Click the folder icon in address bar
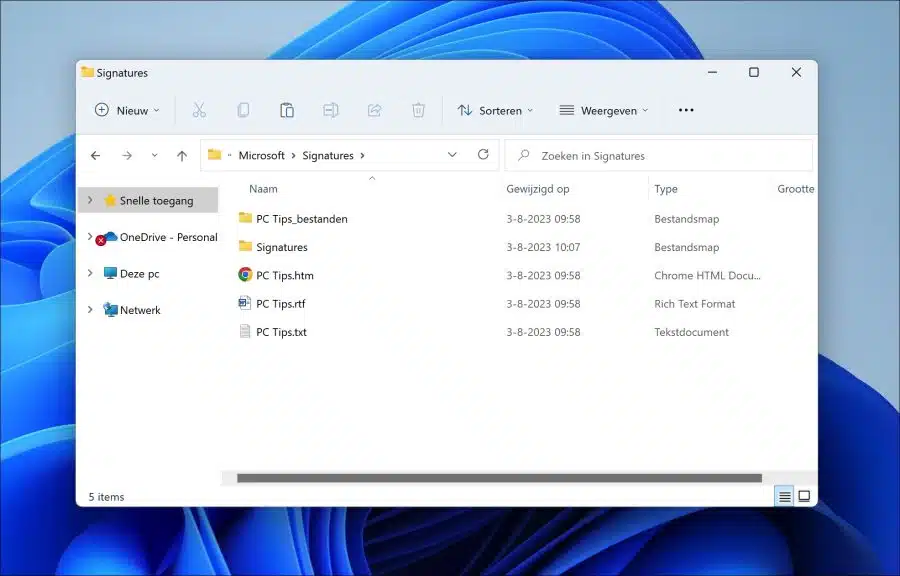 point(215,154)
